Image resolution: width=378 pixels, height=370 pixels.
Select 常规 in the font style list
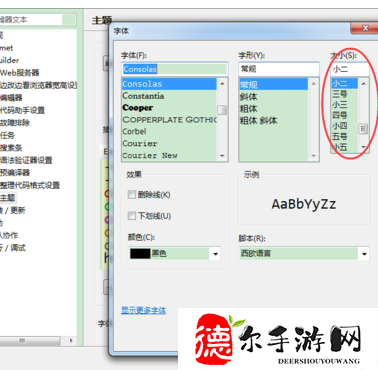pyautogui.click(x=273, y=85)
